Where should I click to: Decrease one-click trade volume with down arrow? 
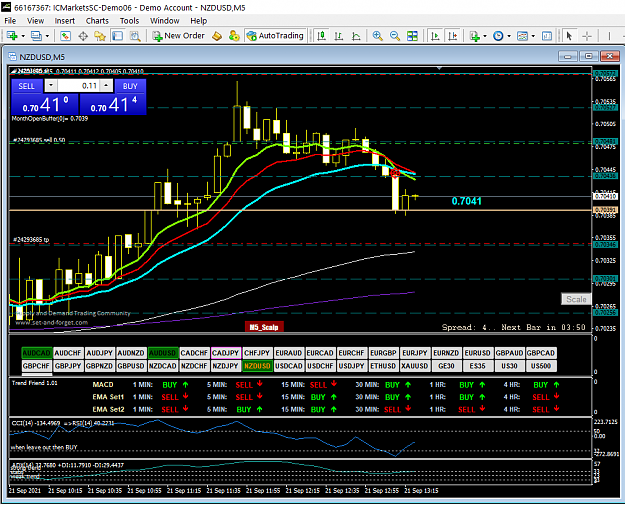51,85
